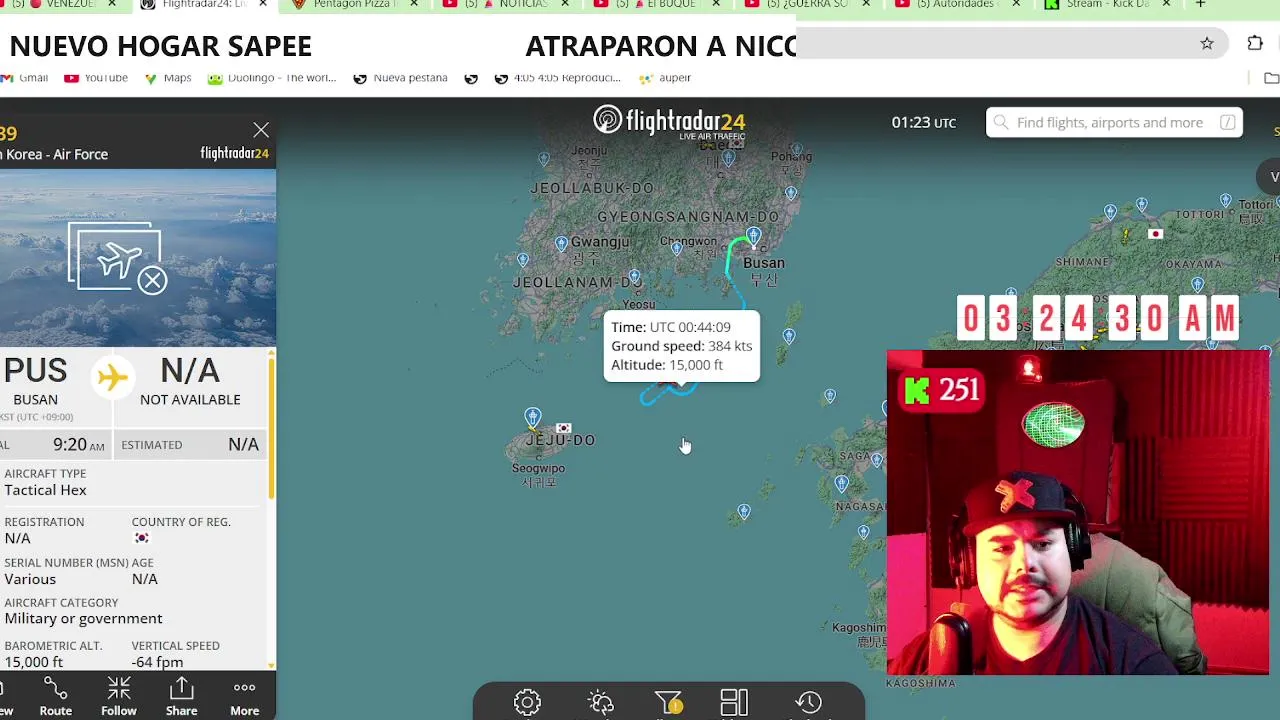Click the '-64 fpm' vertical speed value
Image resolution: width=1280 pixels, height=720 pixels.
pos(157,662)
